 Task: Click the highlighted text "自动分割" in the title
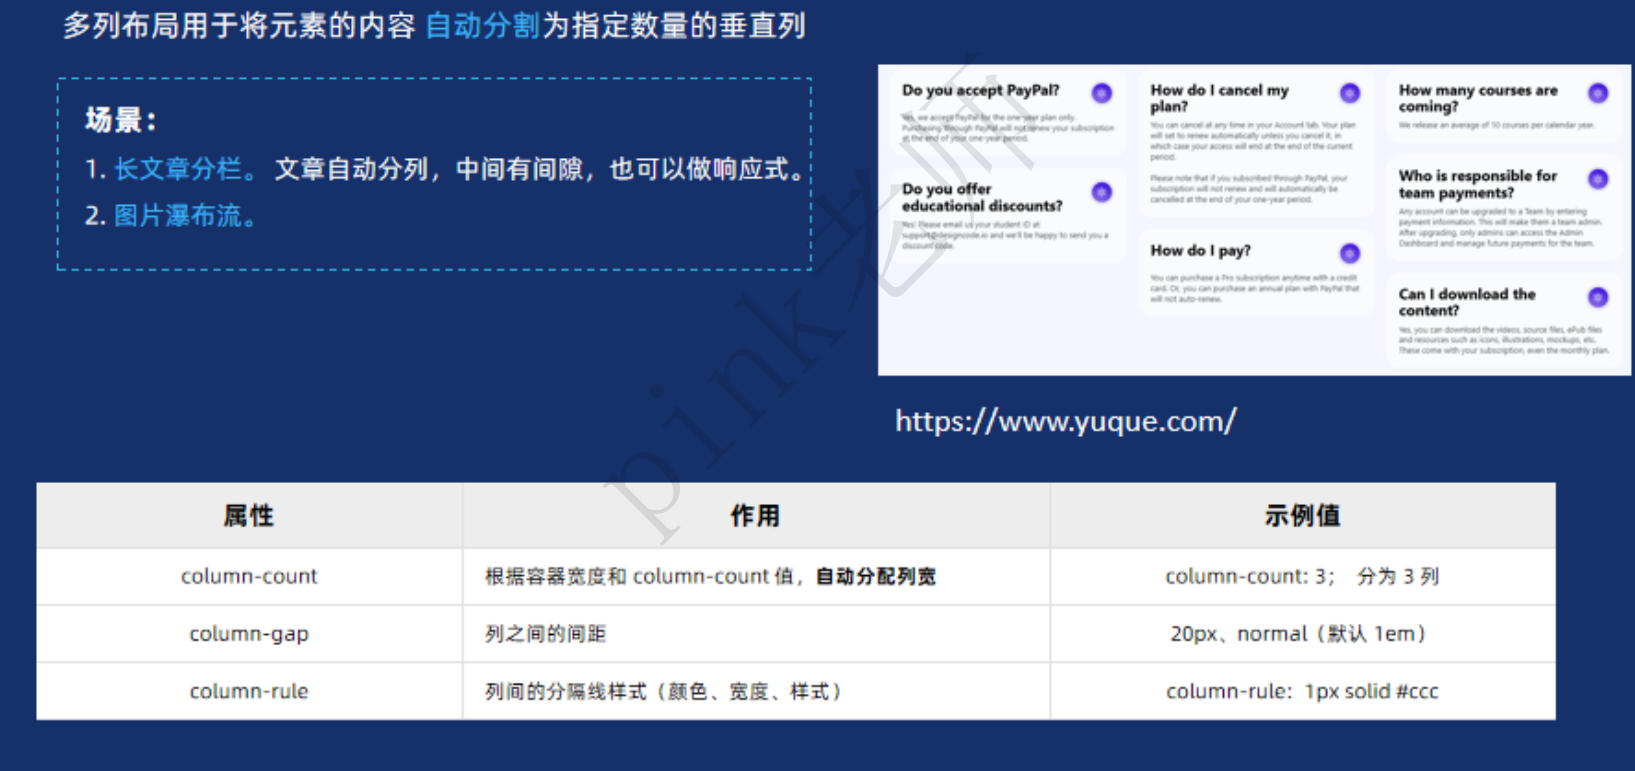click(x=482, y=25)
